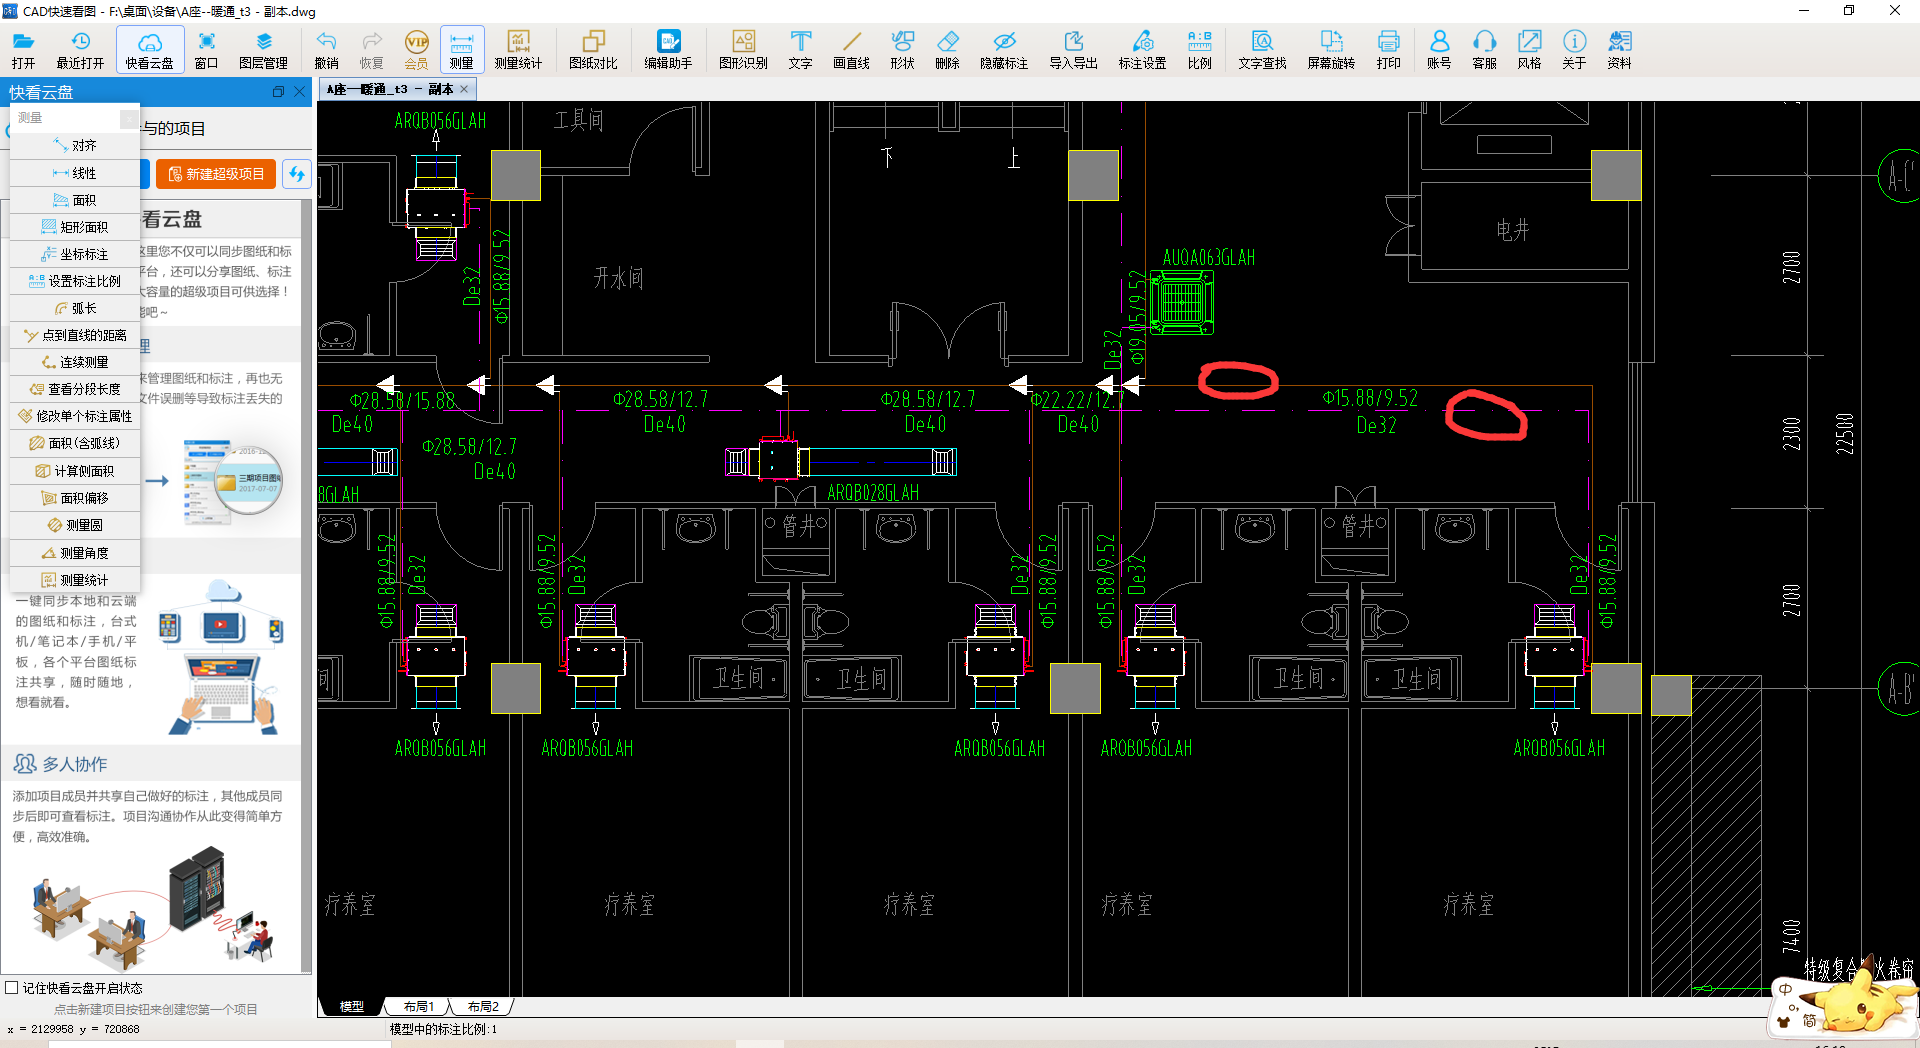The image size is (1920, 1048).
Task: Select 测量角度 angle measurement
Action: pyautogui.click(x=75, y=553)
